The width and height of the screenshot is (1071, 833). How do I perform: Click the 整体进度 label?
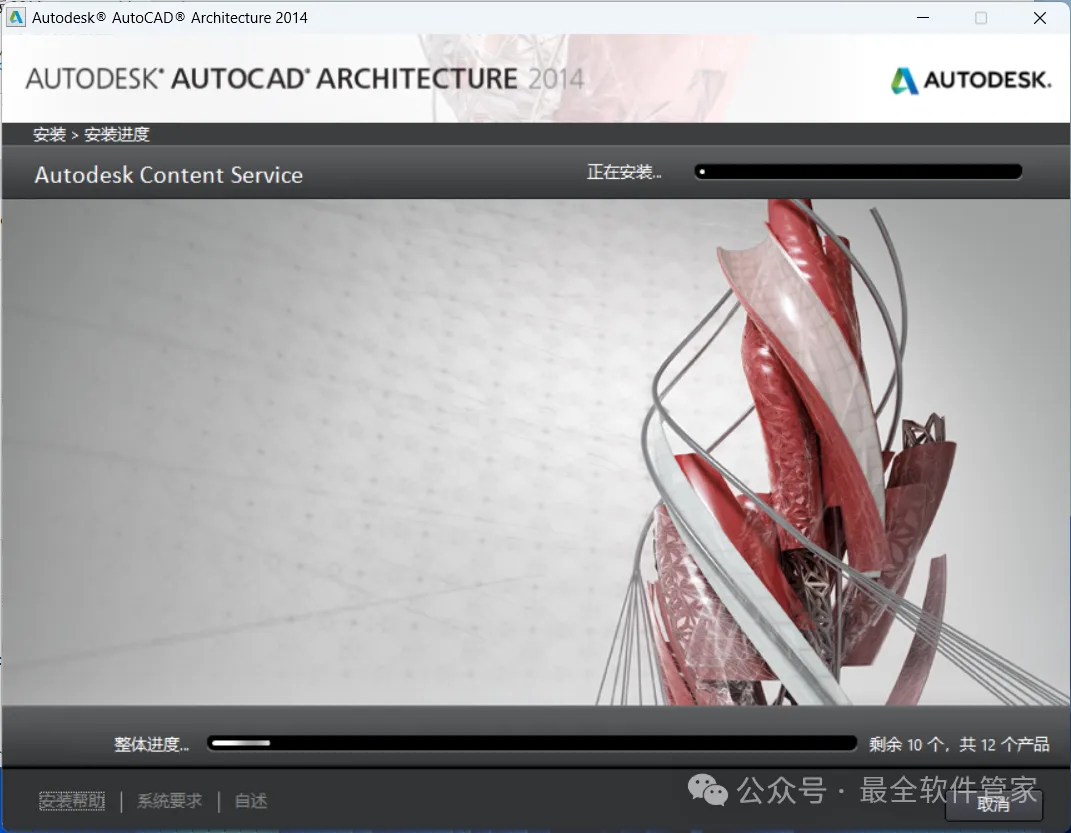(152, 744)
